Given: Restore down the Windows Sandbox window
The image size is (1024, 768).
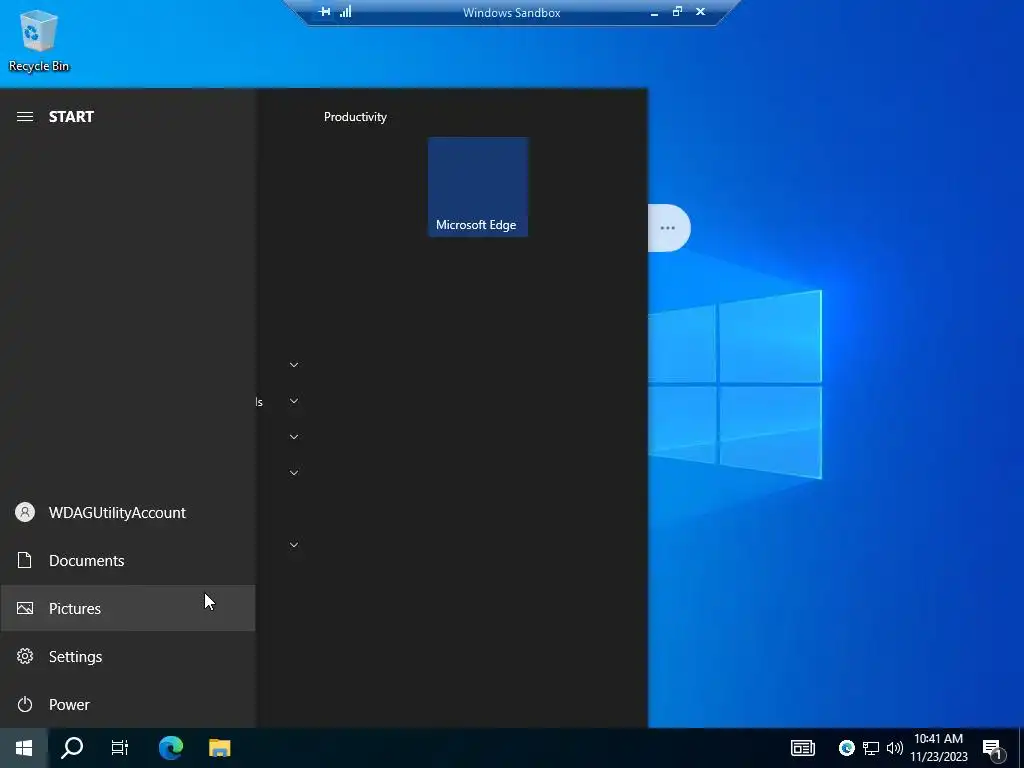Looking at the screenshot, I should (x=677, y=12).
